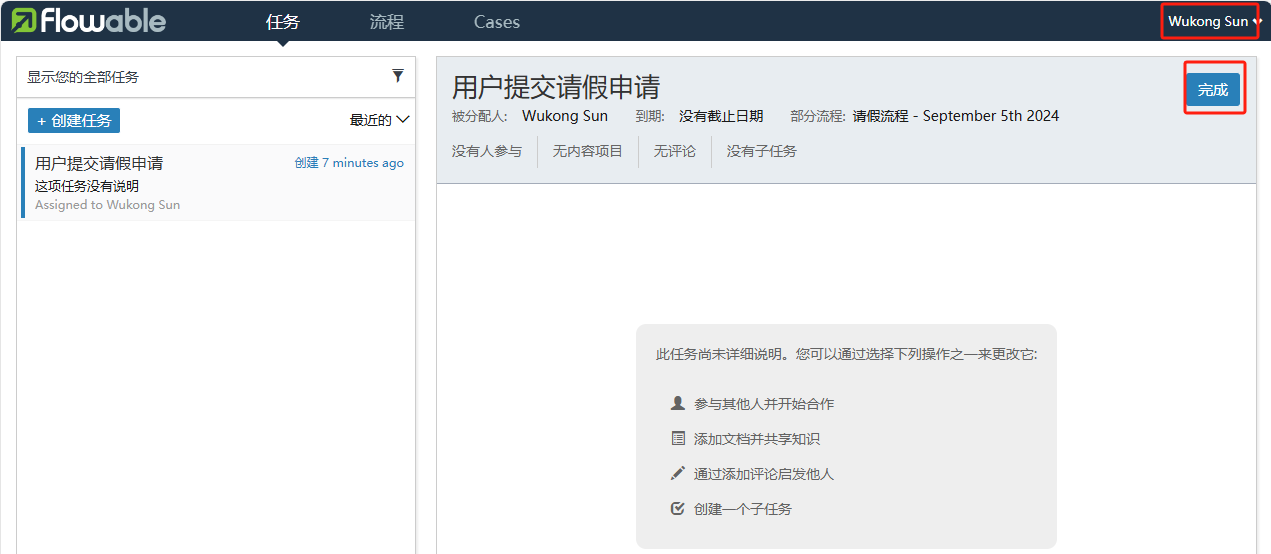This screenshot has height=554, width=1271.
Task: Click the filter funnel icon
Action: 398,76
